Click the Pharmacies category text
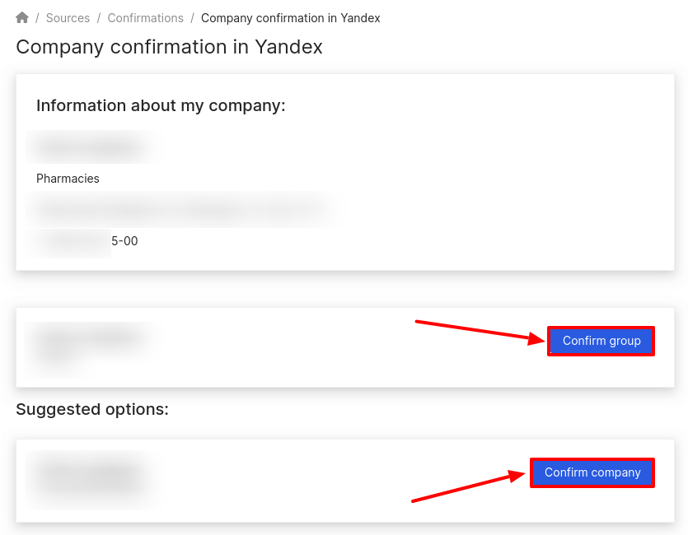 (68, 179)
